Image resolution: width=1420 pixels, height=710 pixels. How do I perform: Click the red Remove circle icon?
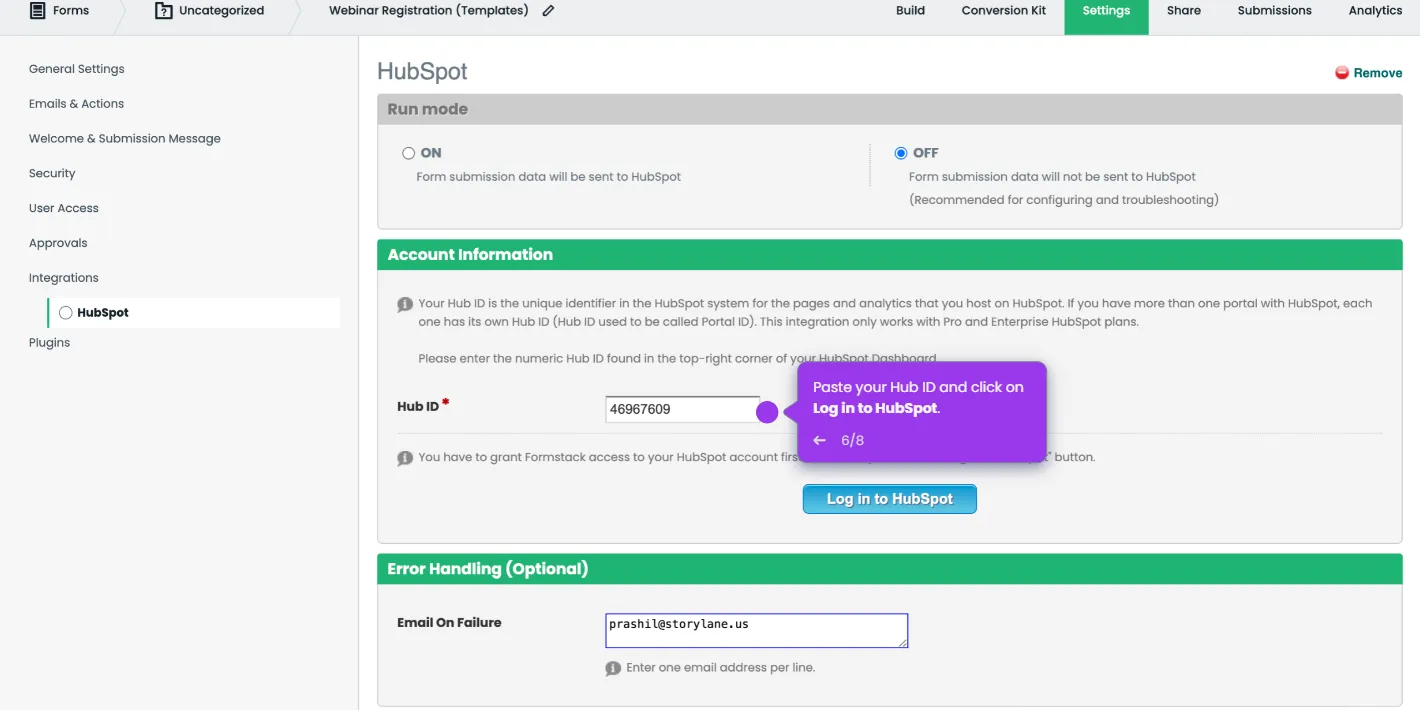click(1341, 72)
